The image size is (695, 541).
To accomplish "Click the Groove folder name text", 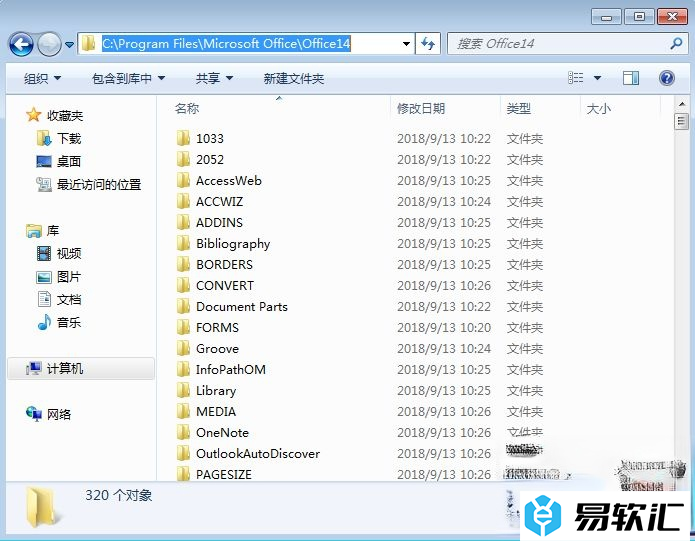I will pyautogui.click(x=217, y=349).
